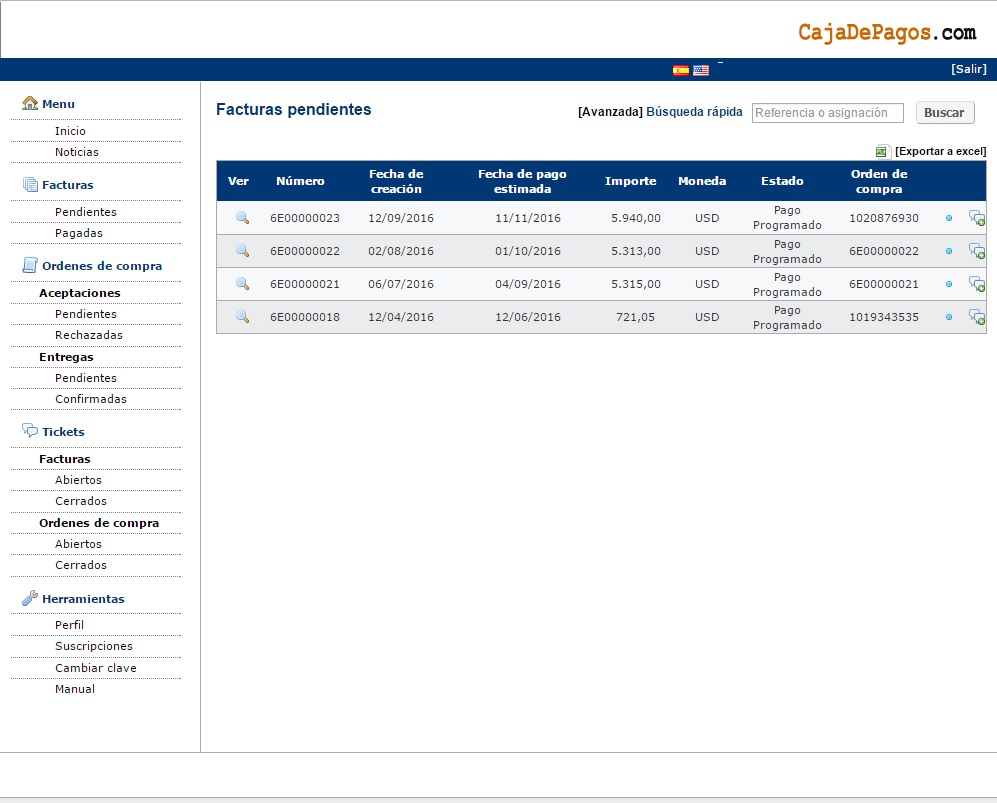Click the Importe column header
997x803 pixels.
(x=631, y=181)
